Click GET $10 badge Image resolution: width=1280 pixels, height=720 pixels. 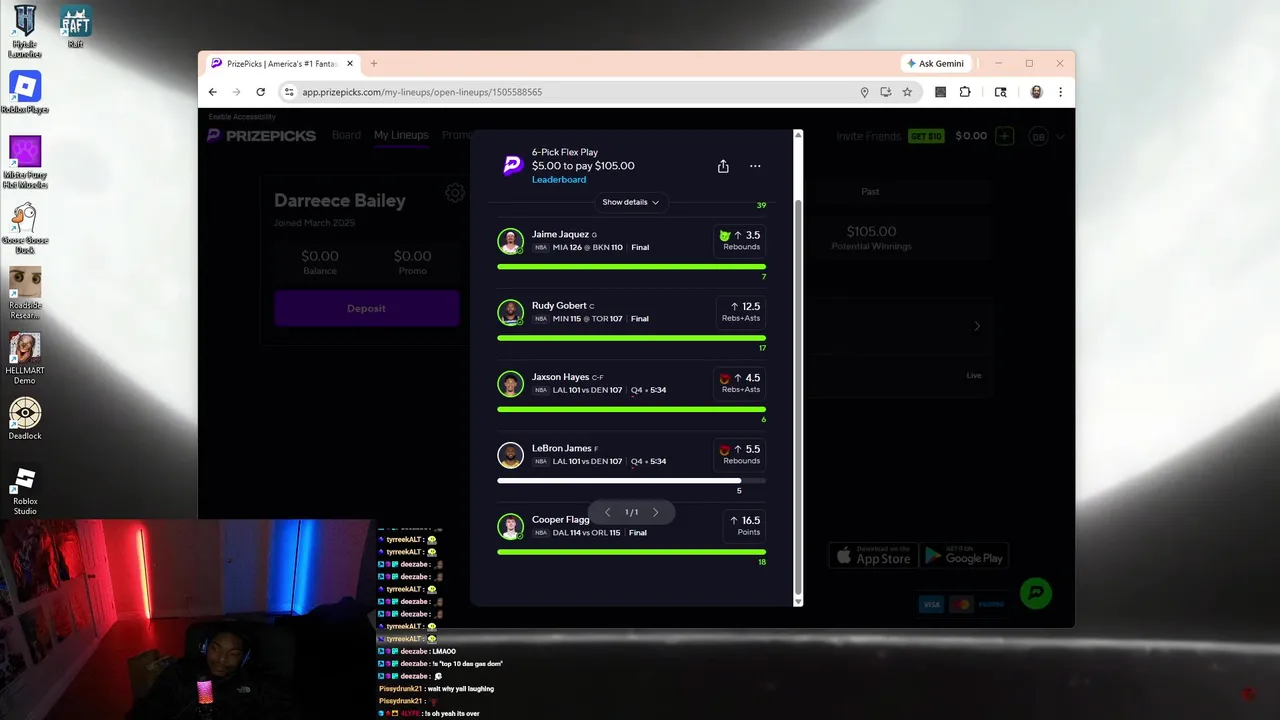point(926,136)
